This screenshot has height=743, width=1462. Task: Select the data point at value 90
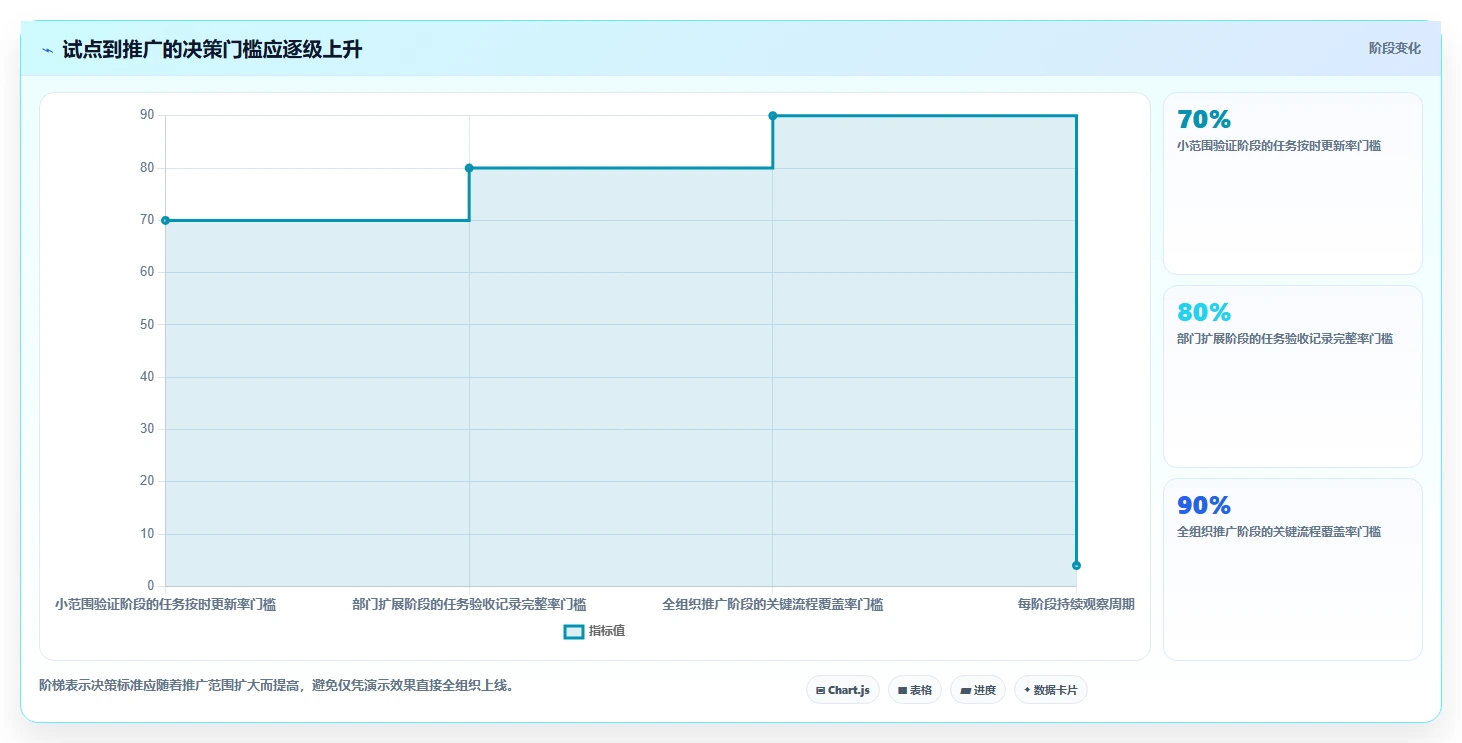coord(773,116)
